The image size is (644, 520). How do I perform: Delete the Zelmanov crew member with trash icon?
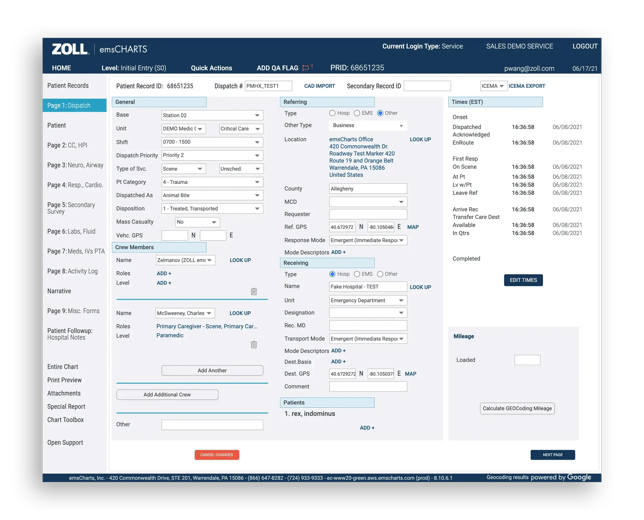pyautogui.click(x=254, y=291)
